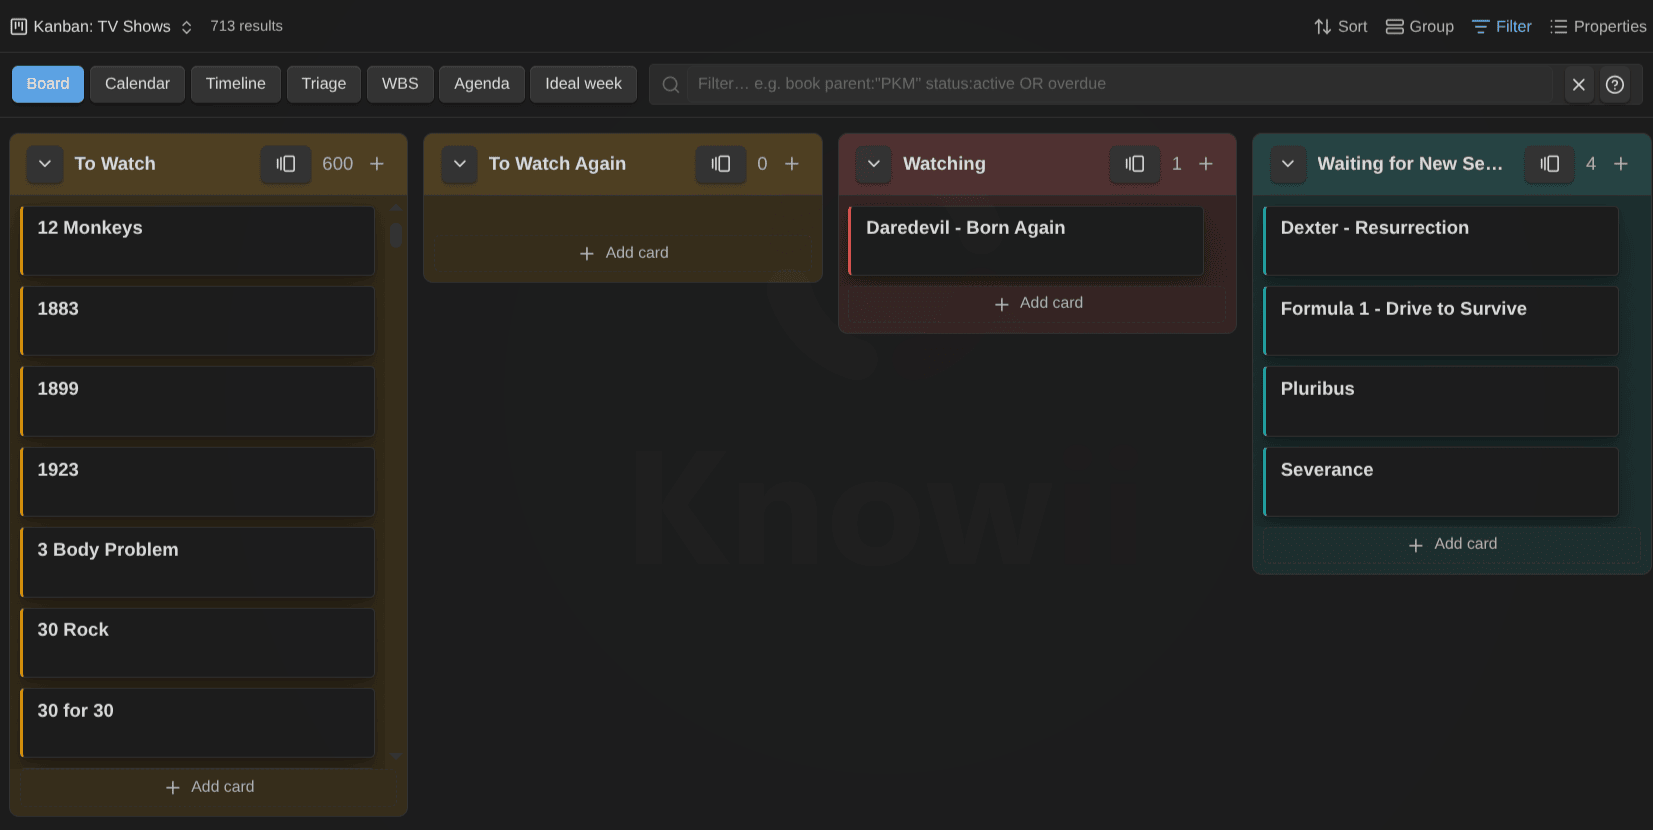Screen dimensions: 1653x830
Task: Open the 12 Monkeys card
Action: (198, 241)
